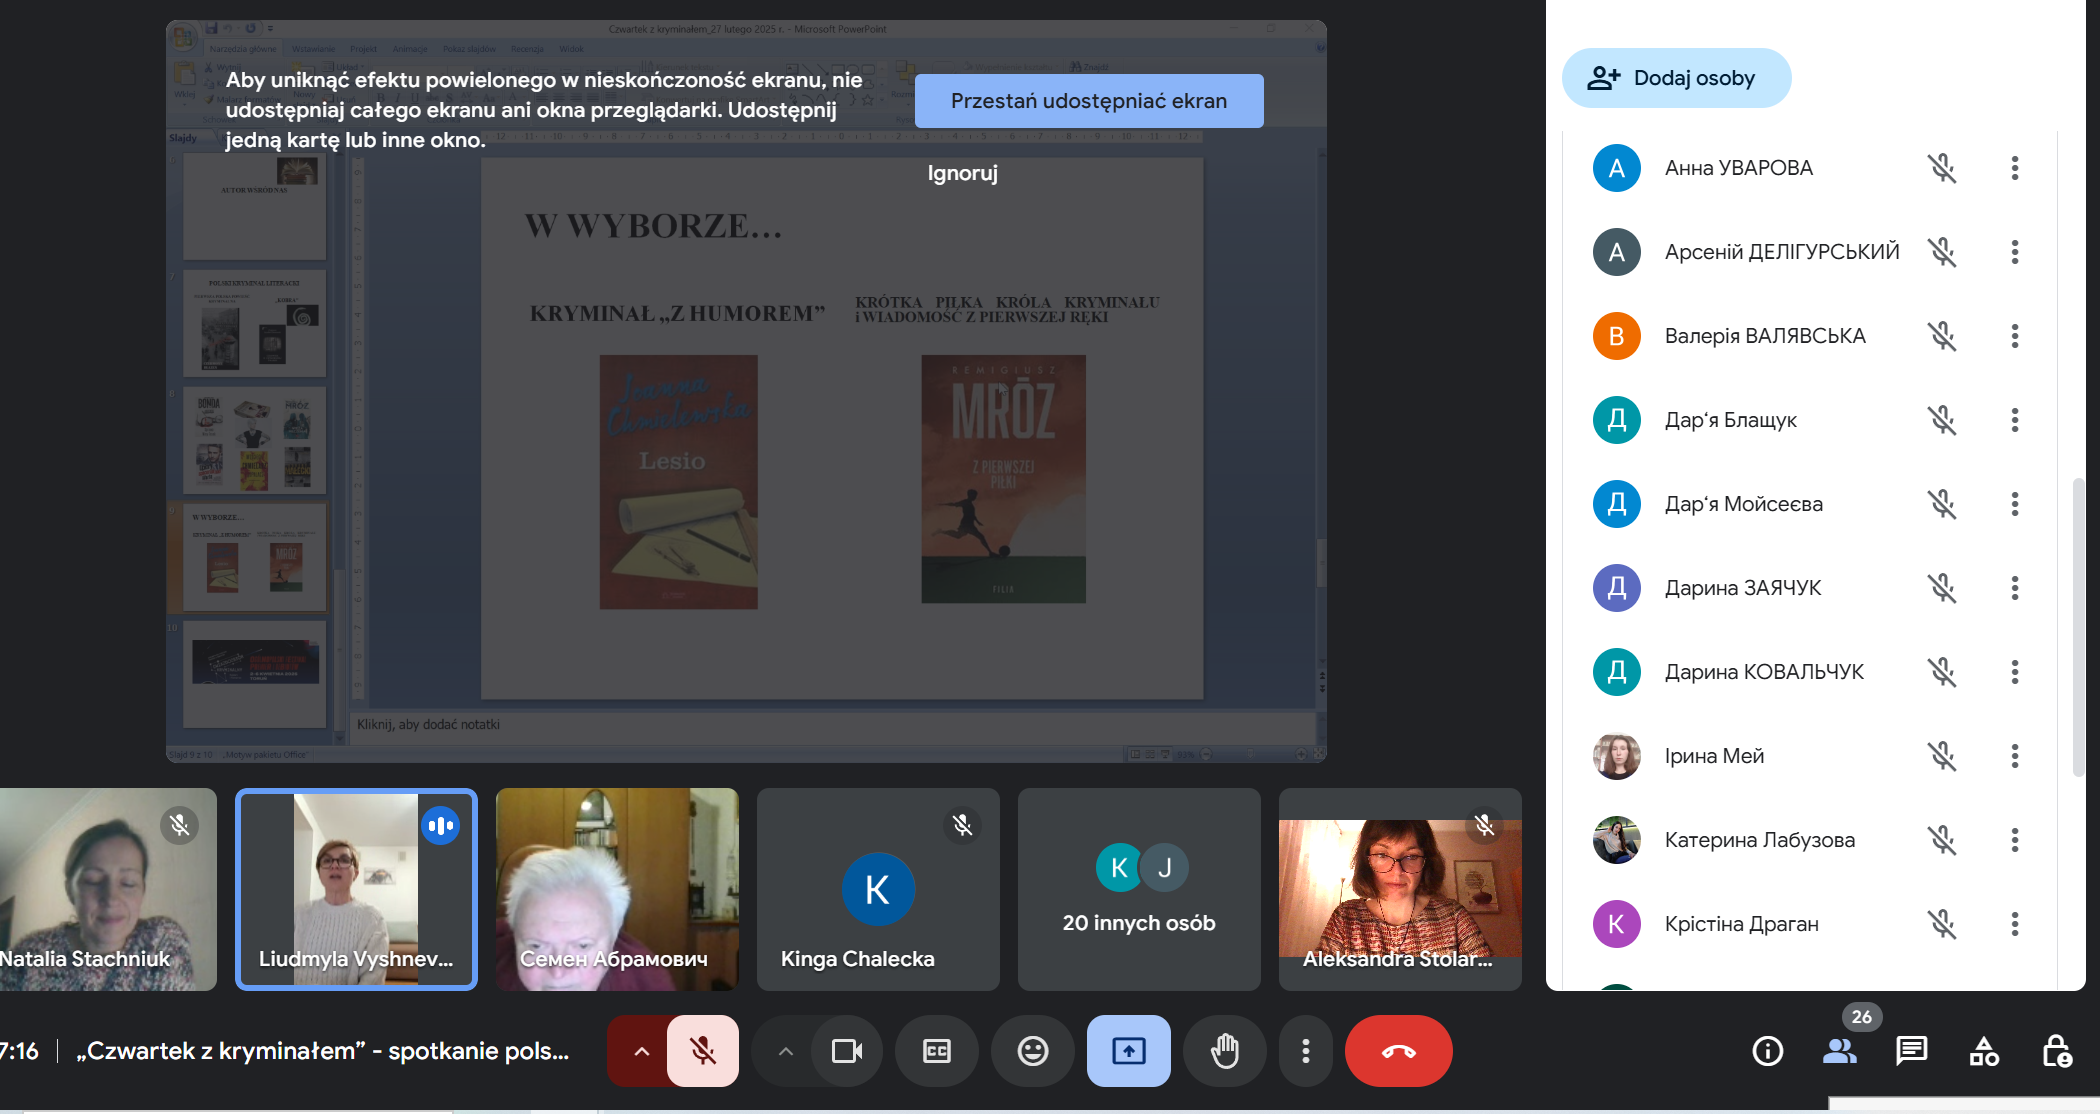Open more options for Дарина ЗАЯЧУК
Screen dimensions: 2100x1114
pyautogui.click(x=2015, y=588)
